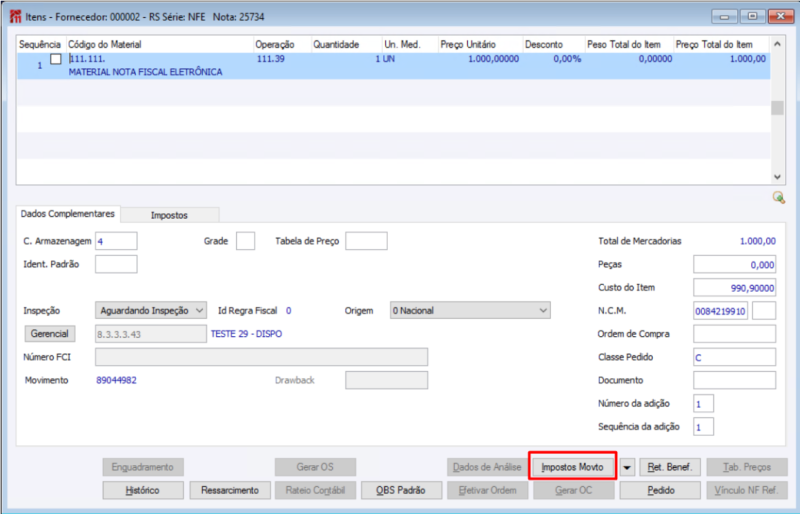Click the Total de Mercadorias value 1.000,00
The image size is (800, 514).
point(758,241)
